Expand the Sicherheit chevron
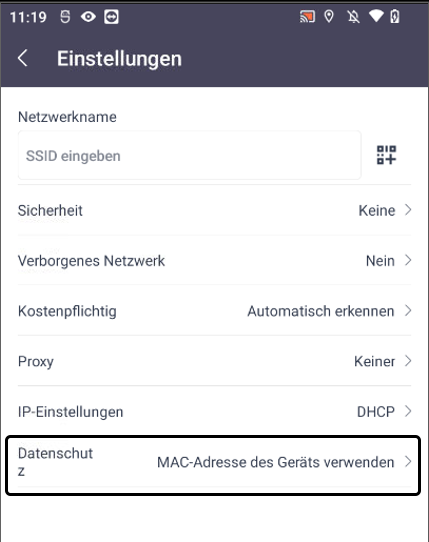Viewport: 429px width, 542px height. pyautogui.click(x=408, y=210)
